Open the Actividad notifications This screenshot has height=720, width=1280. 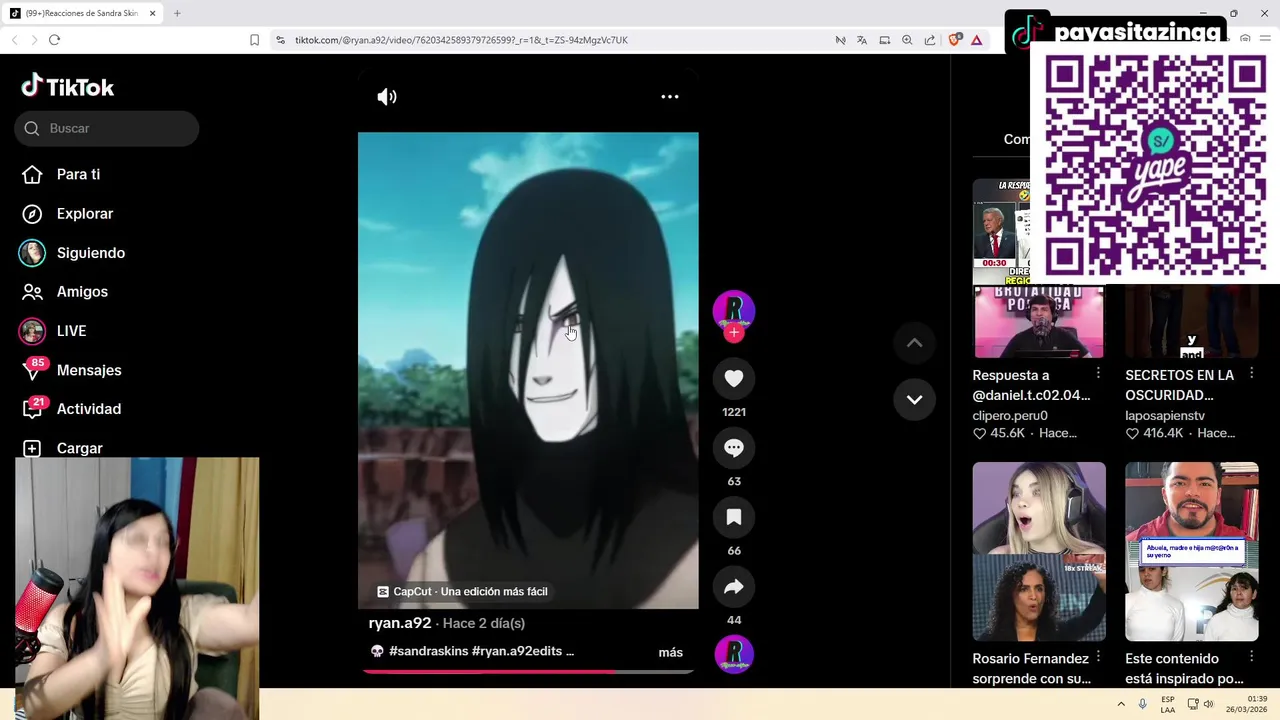click(89, 409)
